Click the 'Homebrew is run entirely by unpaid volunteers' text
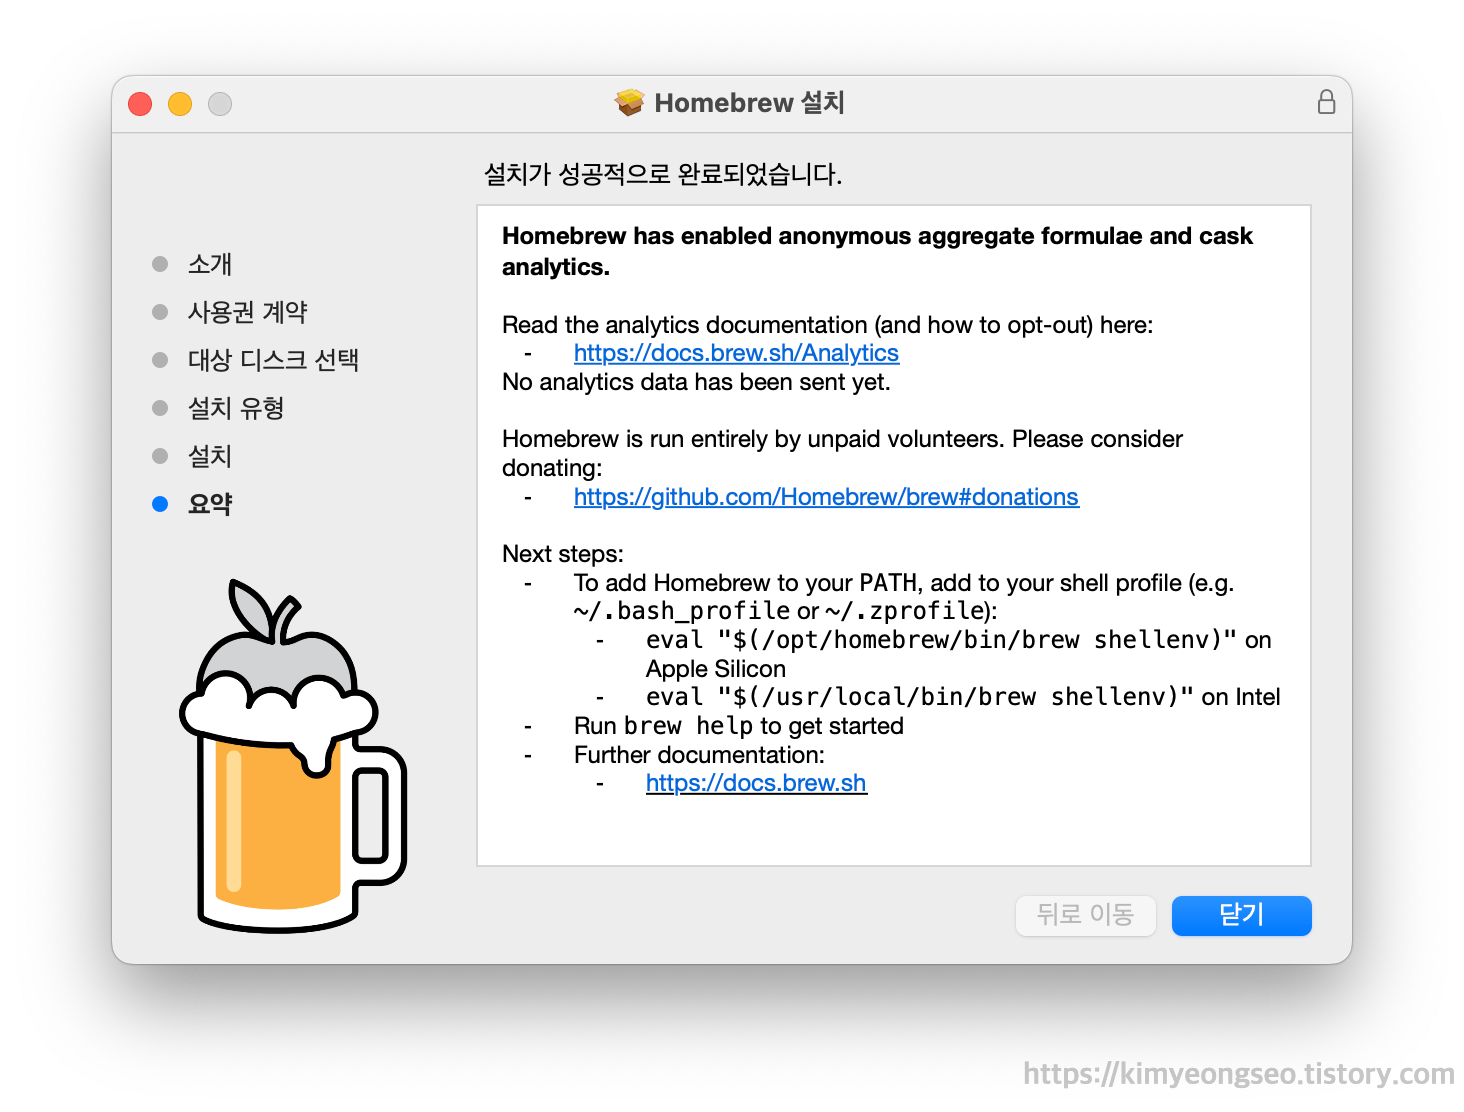1464x1112 pixels. 842,453
